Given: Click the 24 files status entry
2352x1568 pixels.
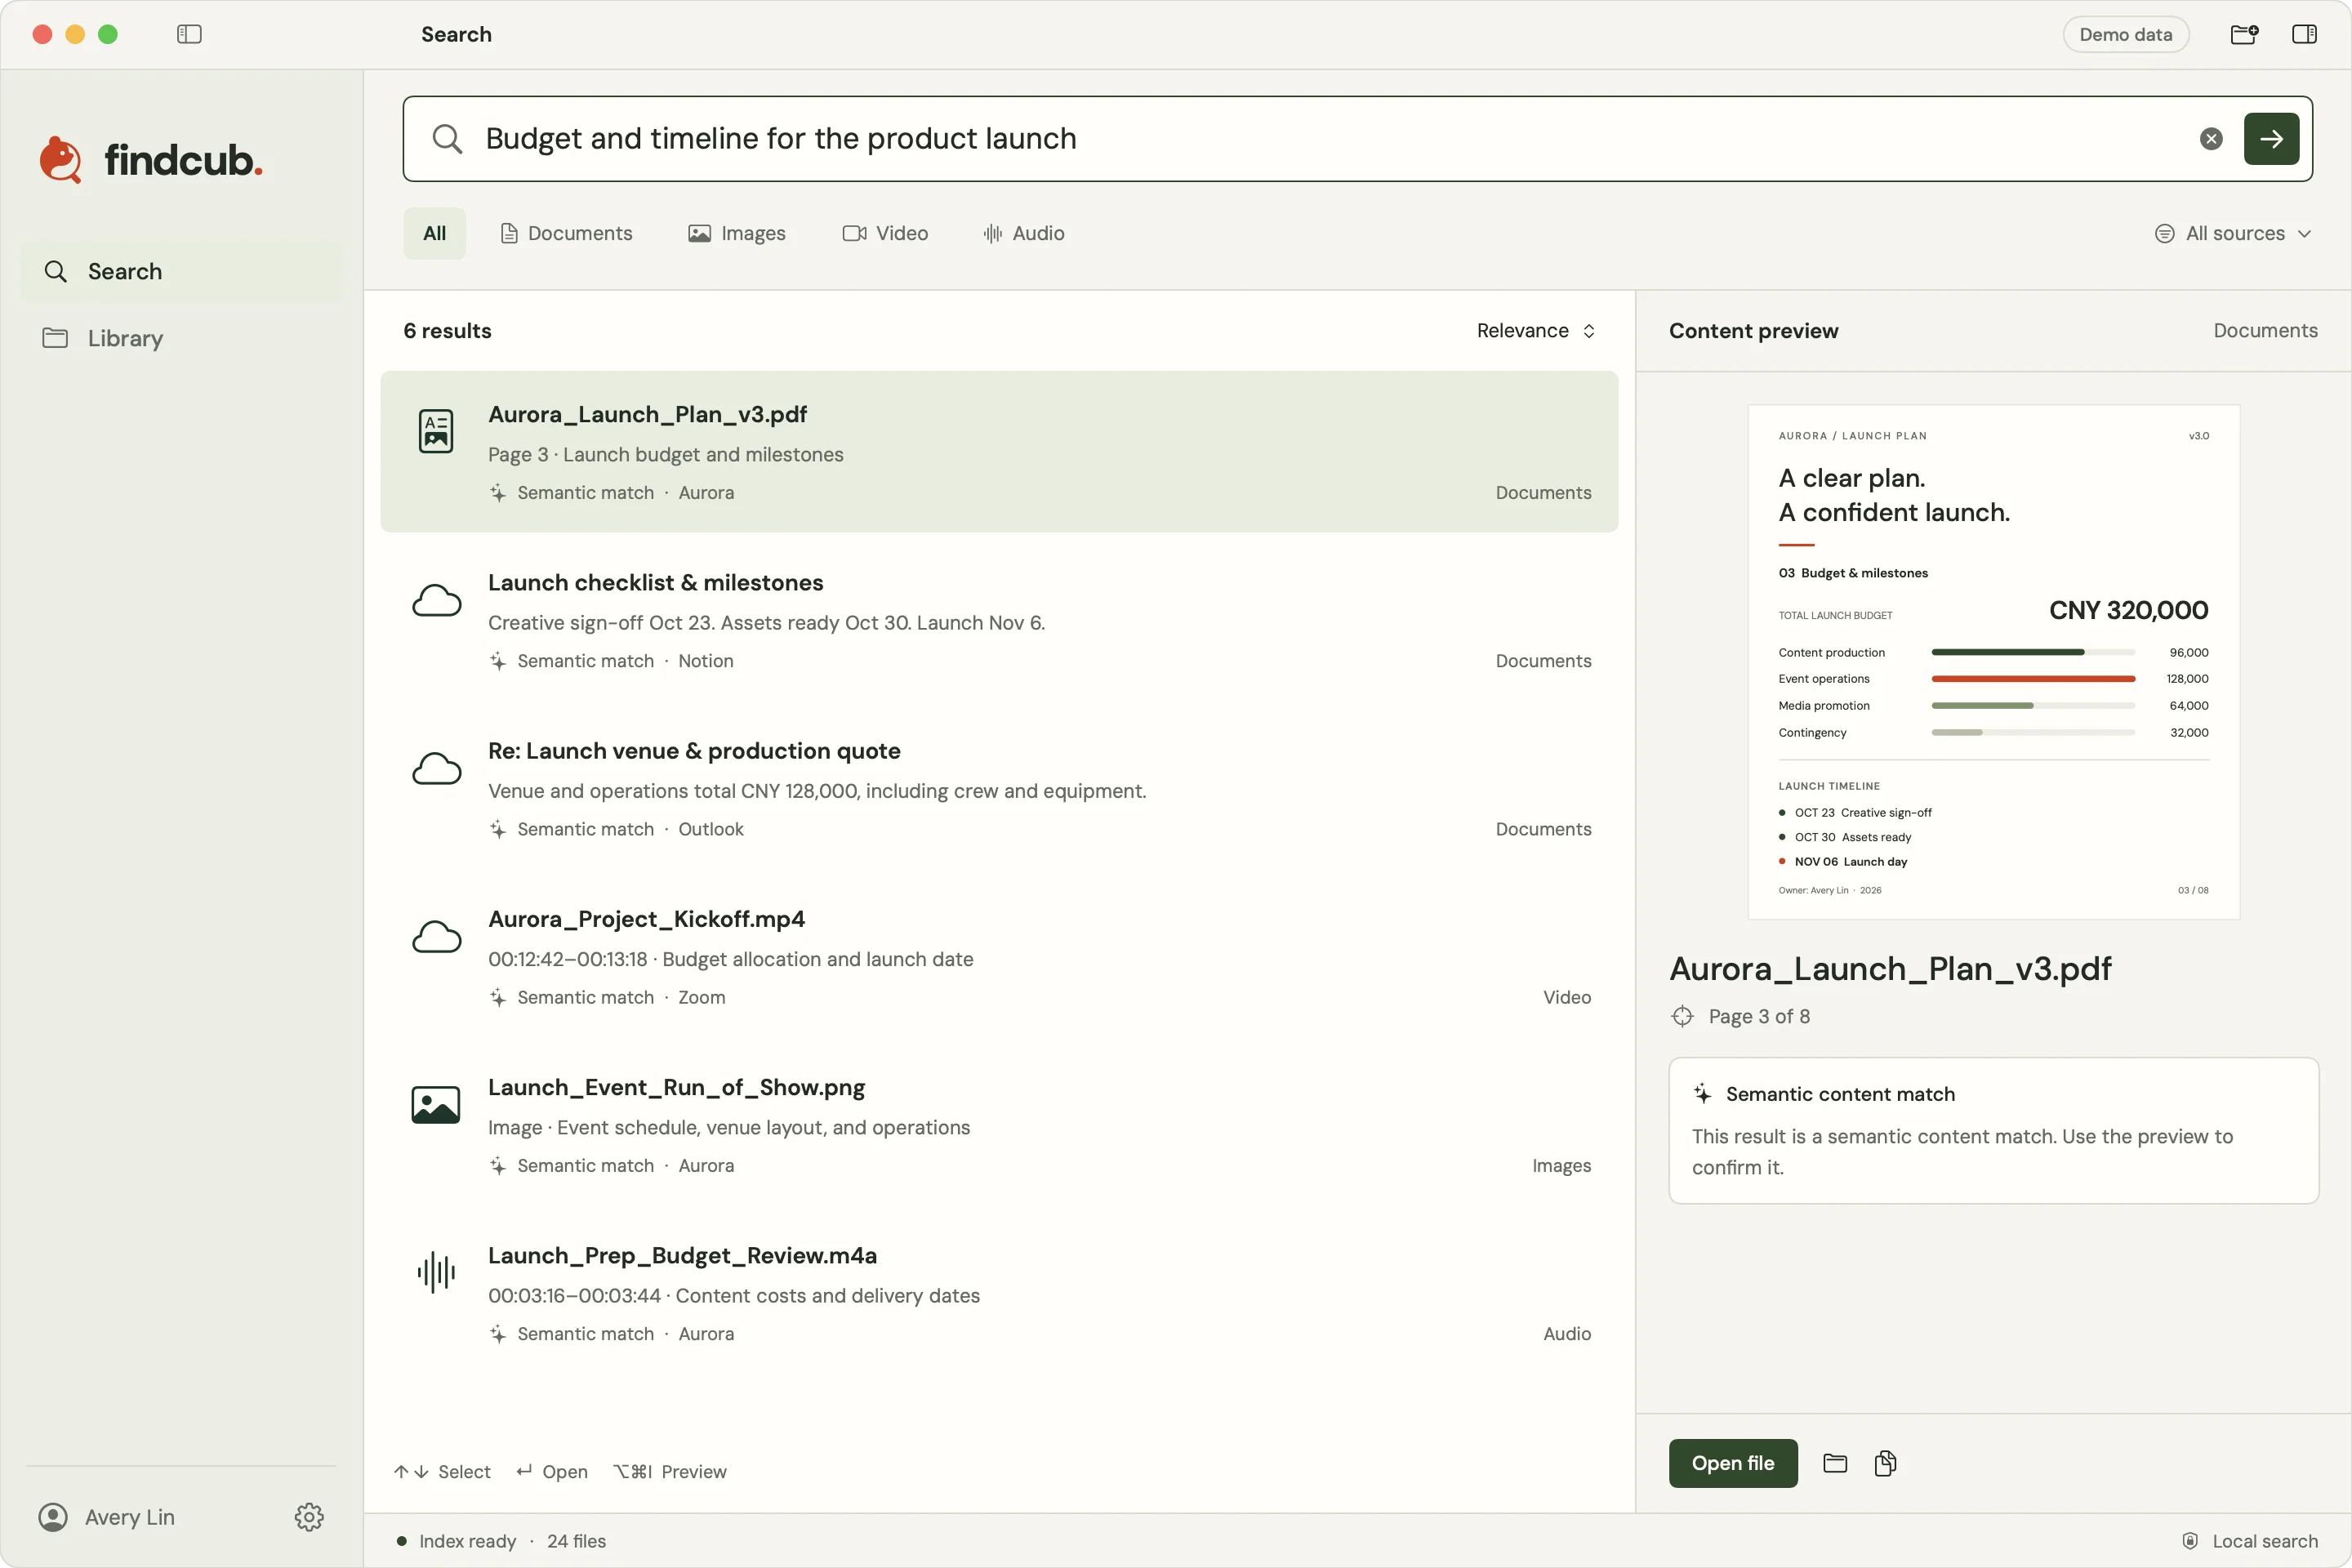Looking at the screenshot, I should click(x=576, y=1541).
